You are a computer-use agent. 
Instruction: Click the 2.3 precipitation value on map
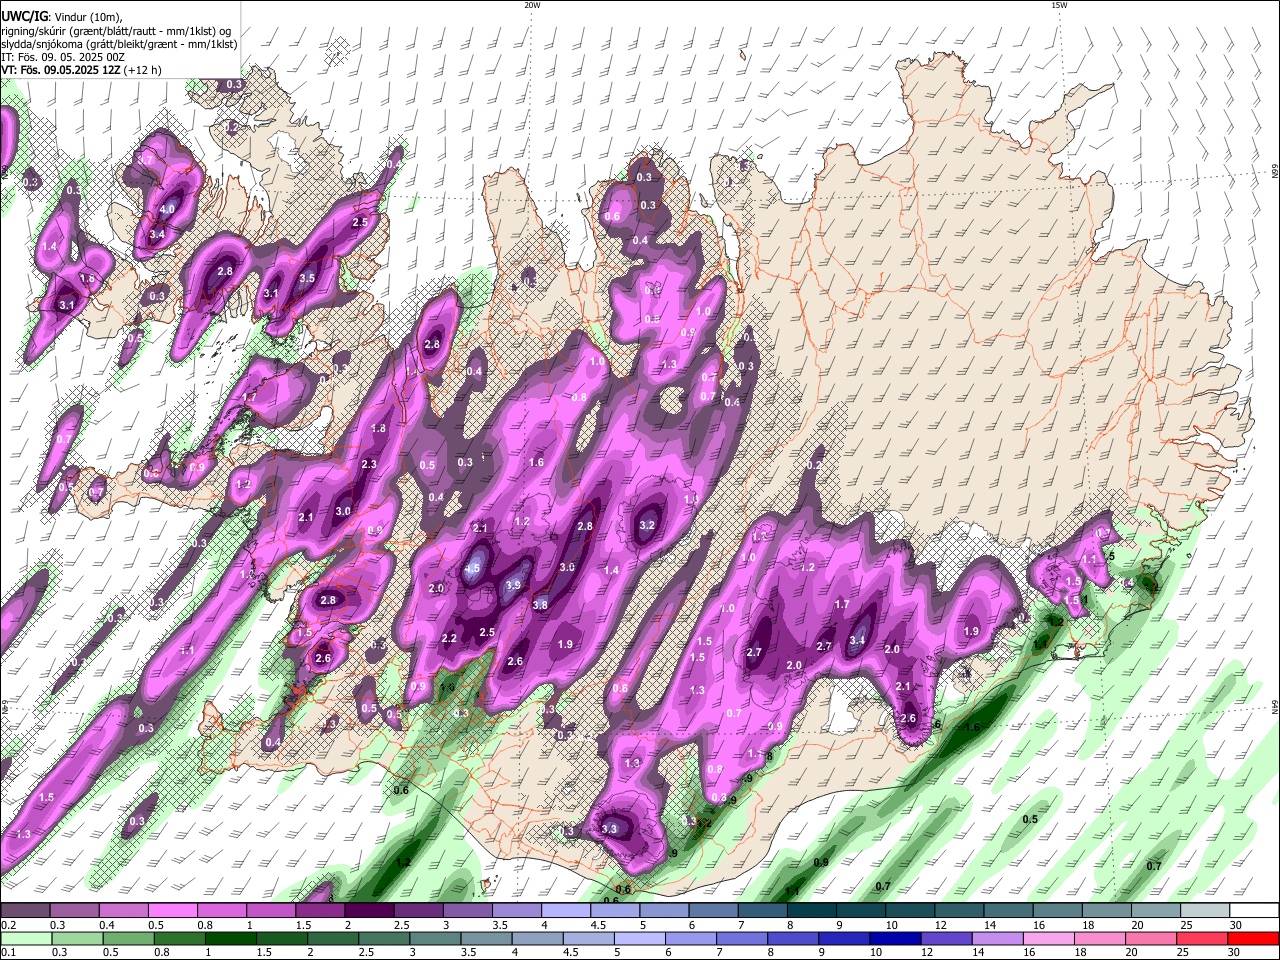[369, 464]
